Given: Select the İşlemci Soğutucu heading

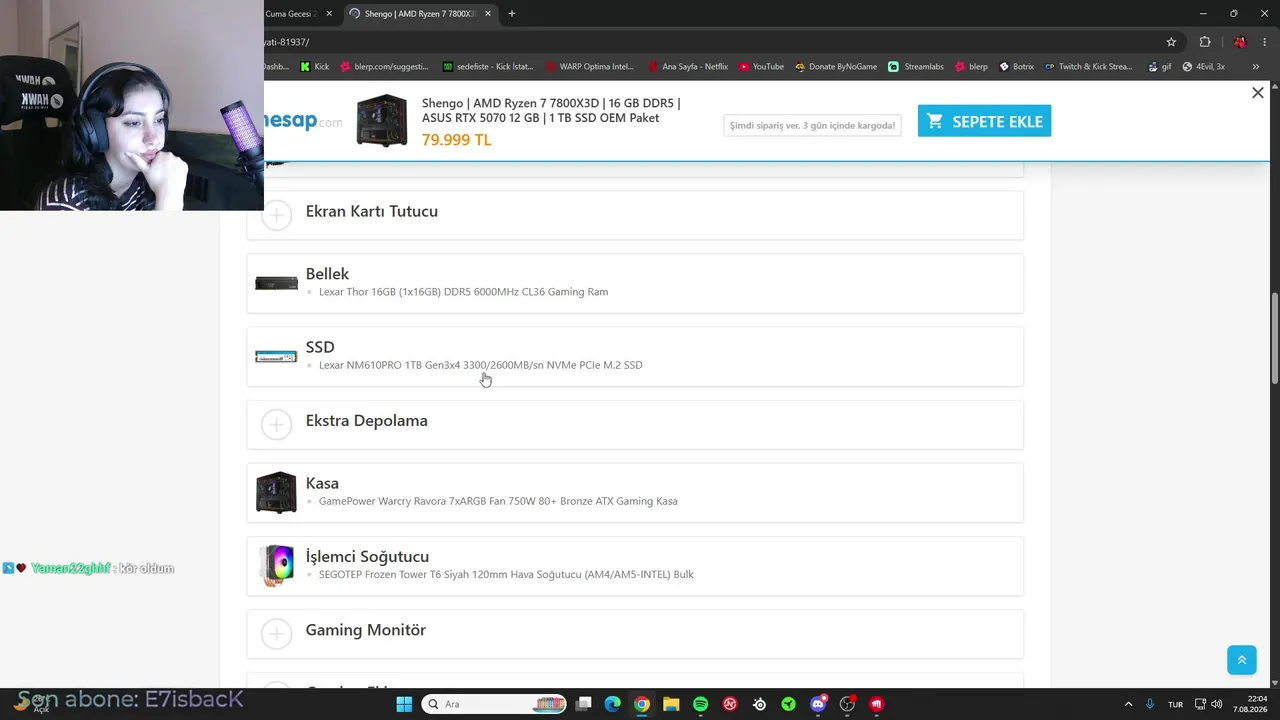Looking at the screenshot, I should [x=367, y=556].
